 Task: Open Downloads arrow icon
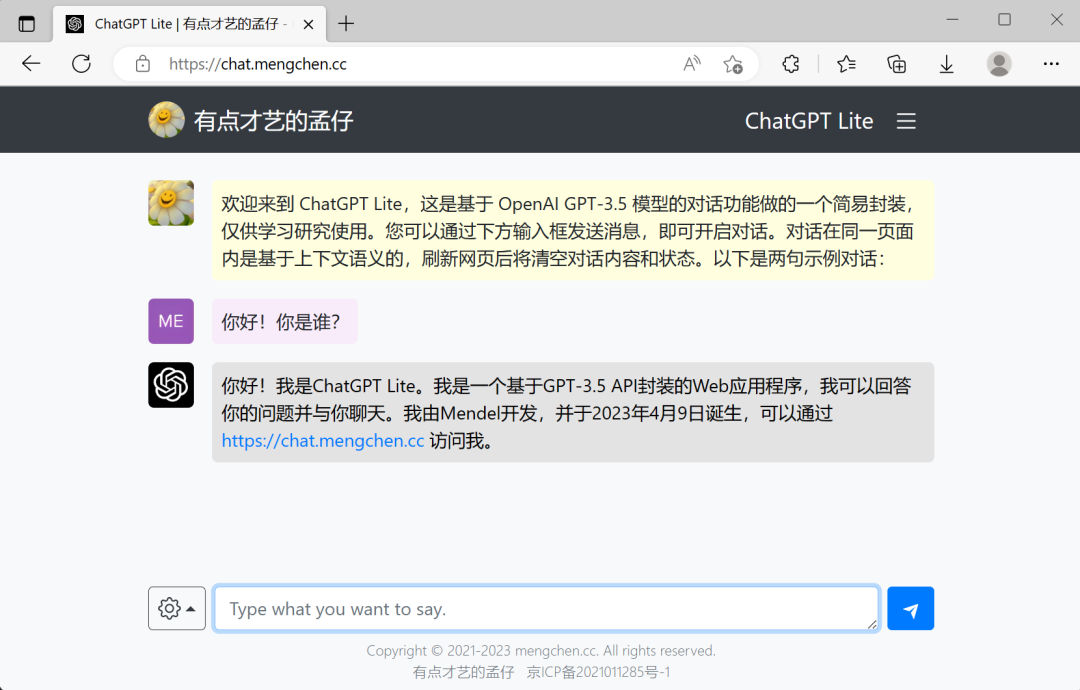[x=946, y=64]
